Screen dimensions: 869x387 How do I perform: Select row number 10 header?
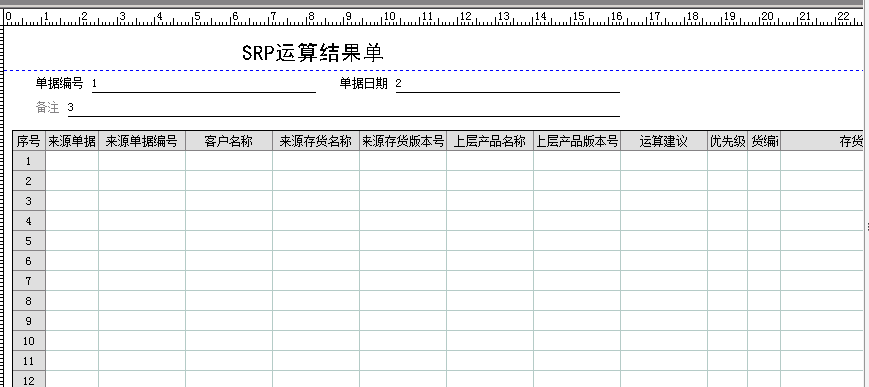click(x=29, y=341)
